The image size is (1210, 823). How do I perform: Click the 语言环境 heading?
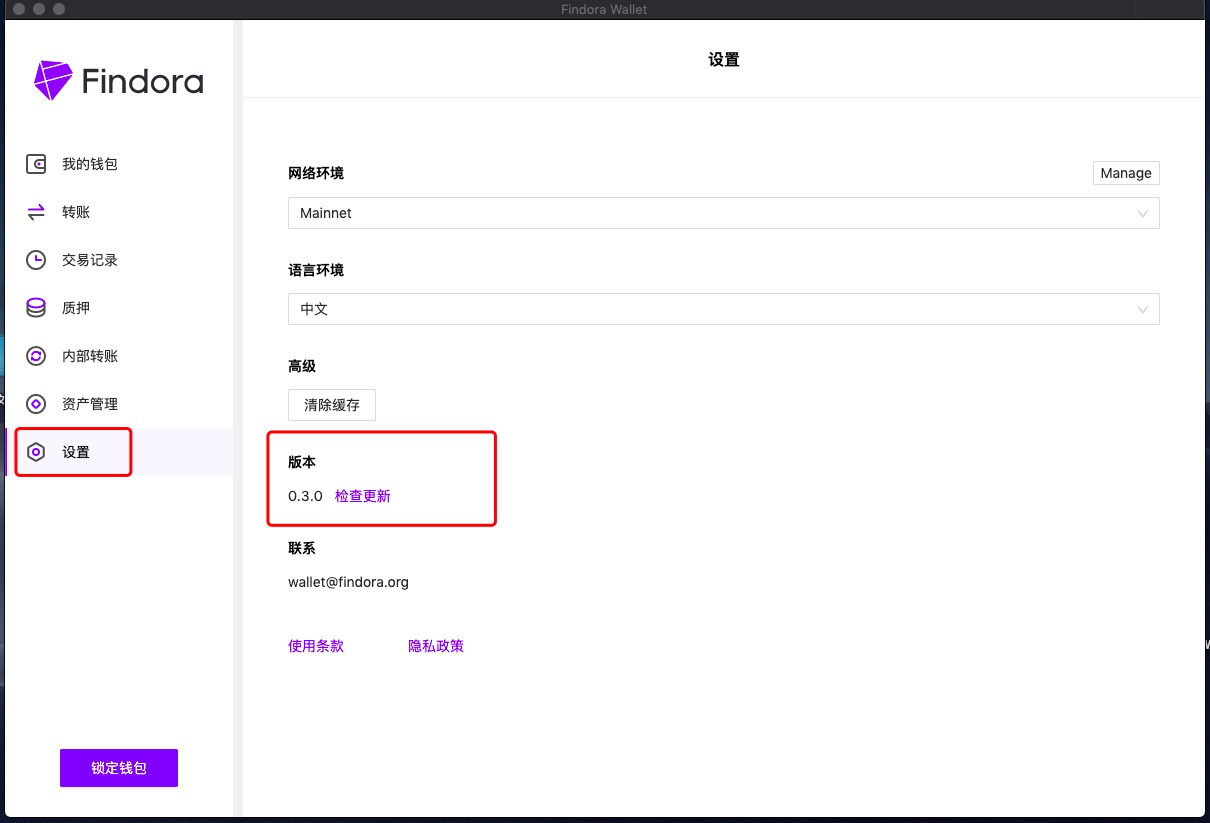click(x=316, y=270)
